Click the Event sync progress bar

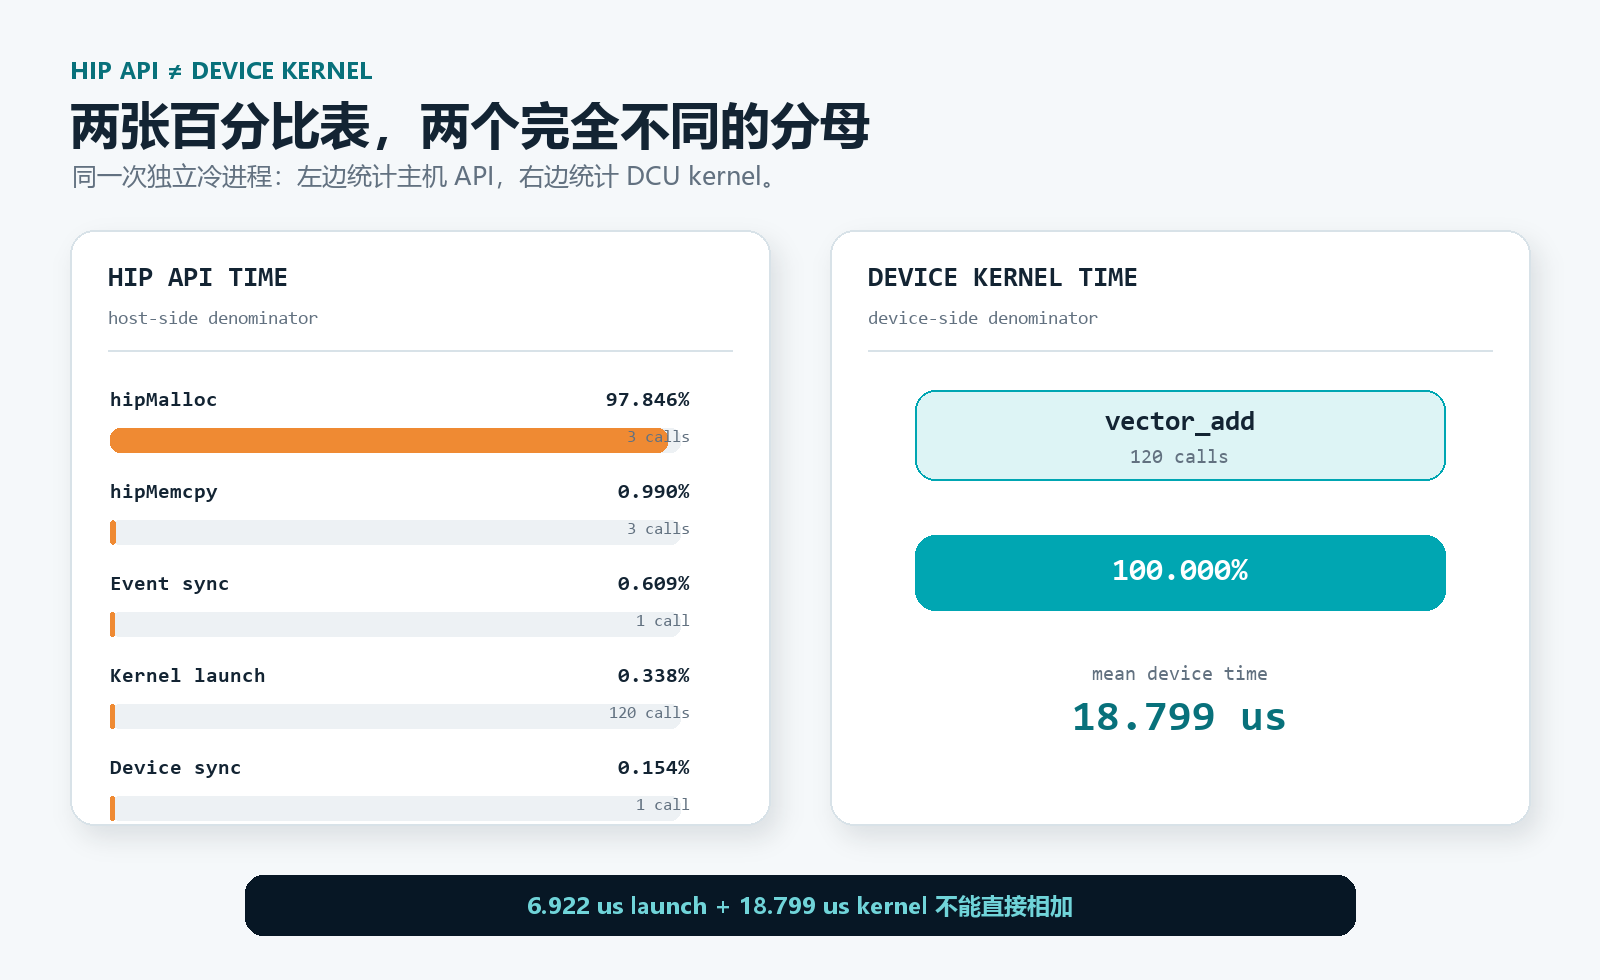pyautogui.click(x=395, y=624)
